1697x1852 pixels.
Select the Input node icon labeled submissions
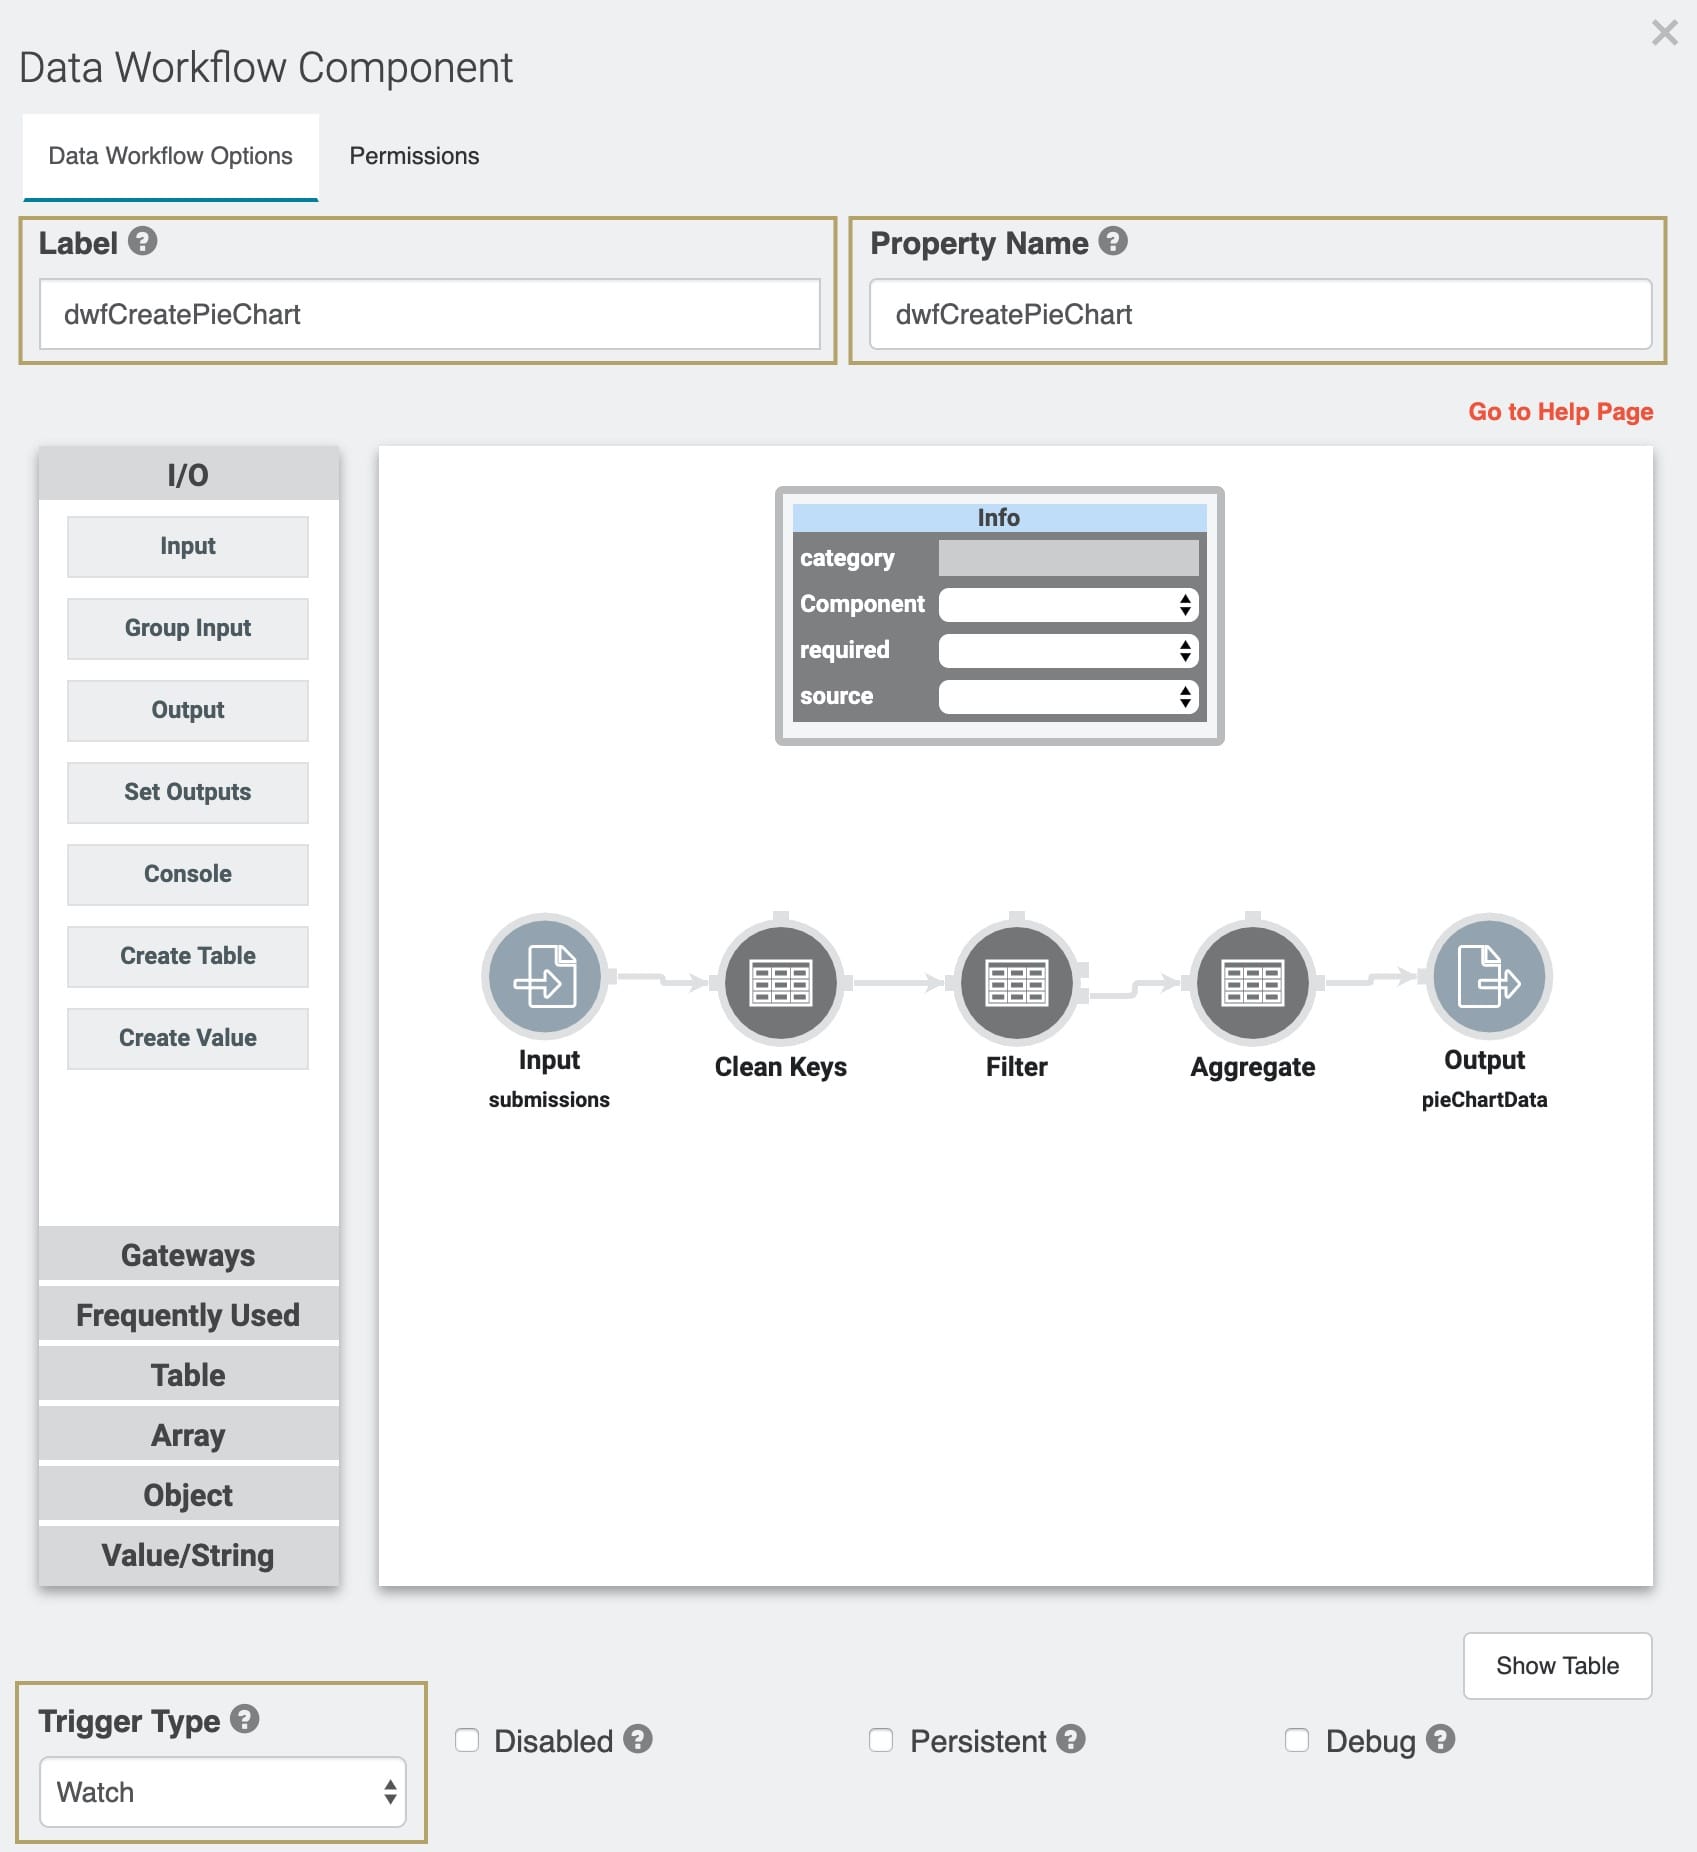[545, 976]
